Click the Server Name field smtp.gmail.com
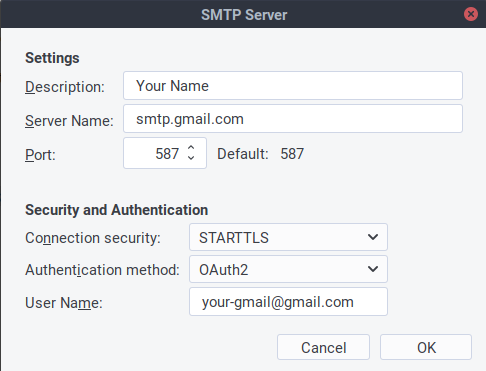 pos(293,119)
